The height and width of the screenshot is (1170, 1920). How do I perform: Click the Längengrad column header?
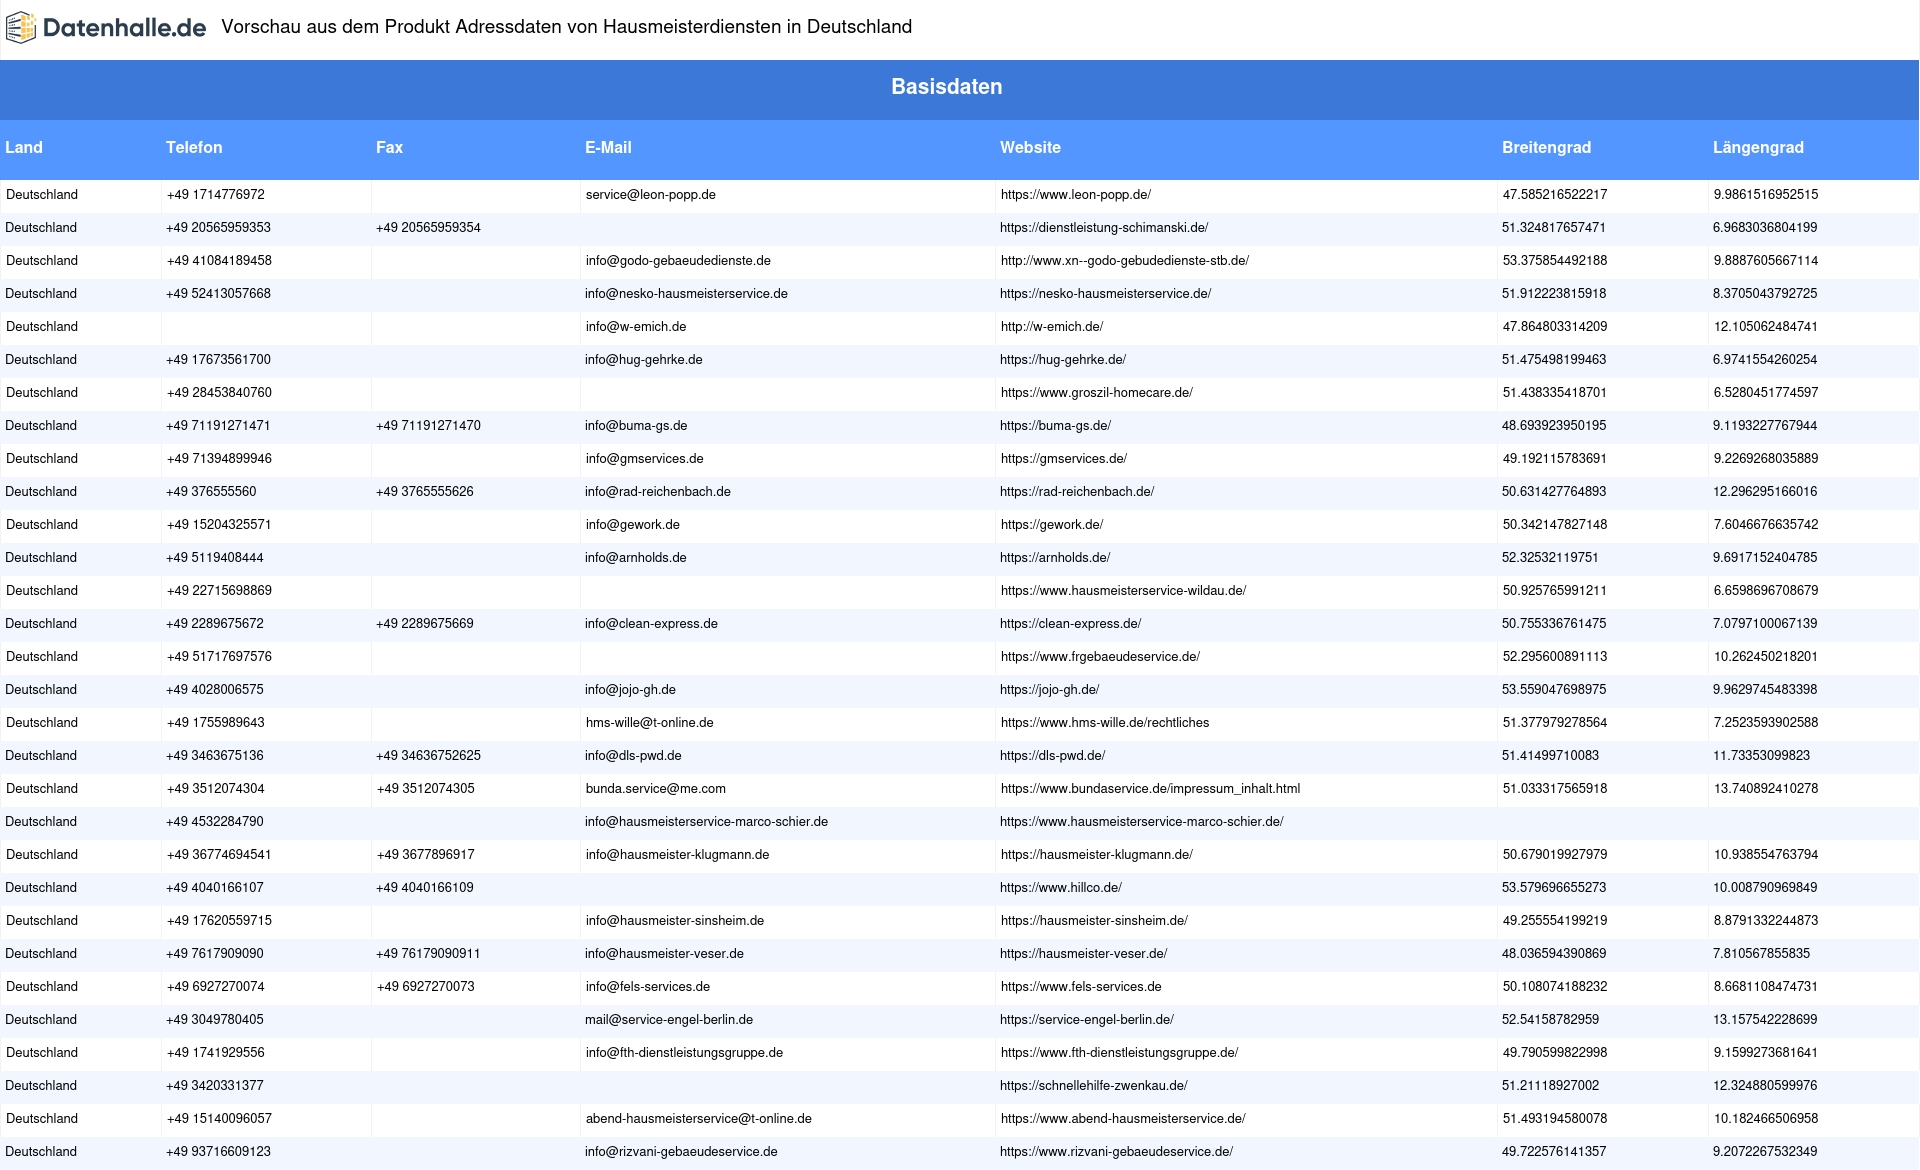1758,147
